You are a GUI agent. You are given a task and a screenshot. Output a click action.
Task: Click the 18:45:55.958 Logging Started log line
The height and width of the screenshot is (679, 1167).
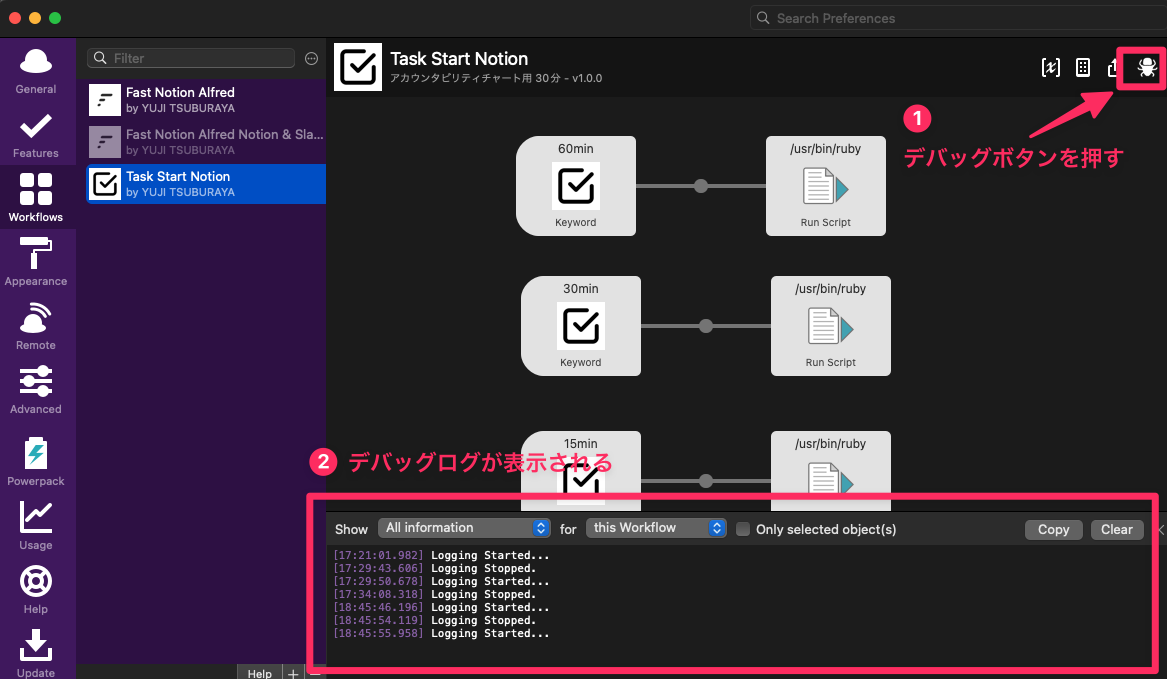441,634
